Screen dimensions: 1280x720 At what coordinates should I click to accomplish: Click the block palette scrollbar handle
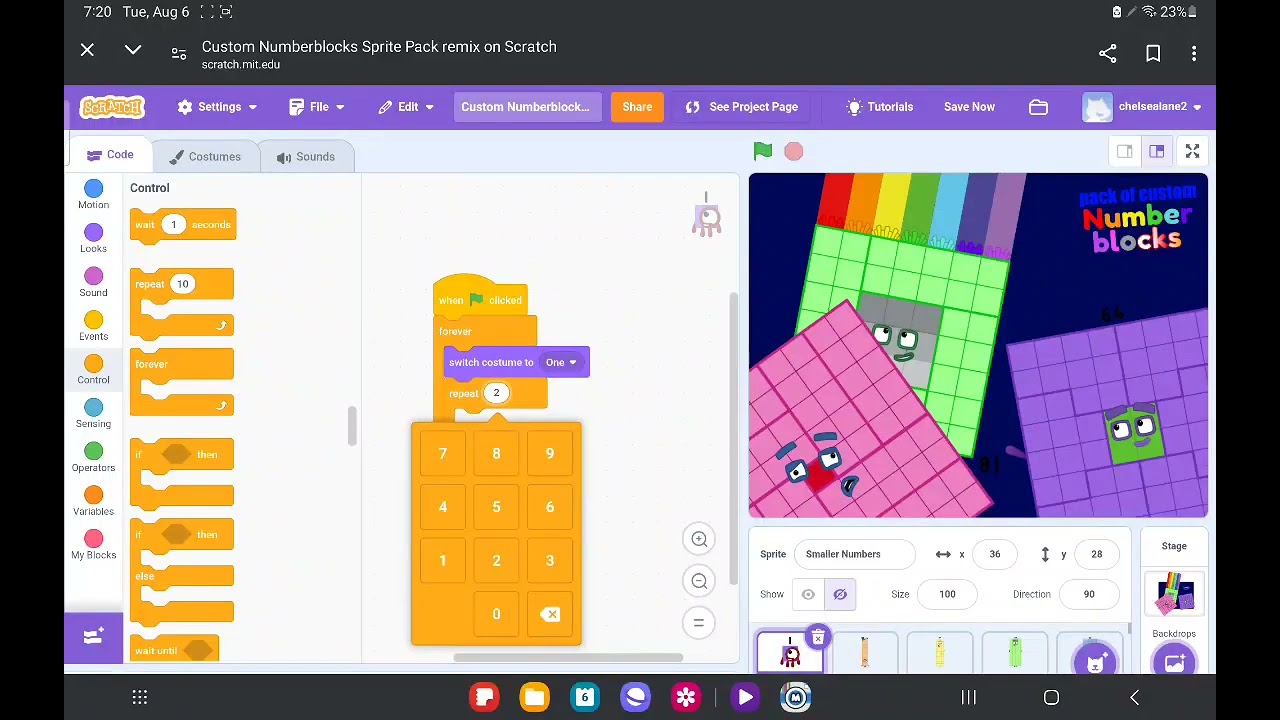click(x=351, y=426)
